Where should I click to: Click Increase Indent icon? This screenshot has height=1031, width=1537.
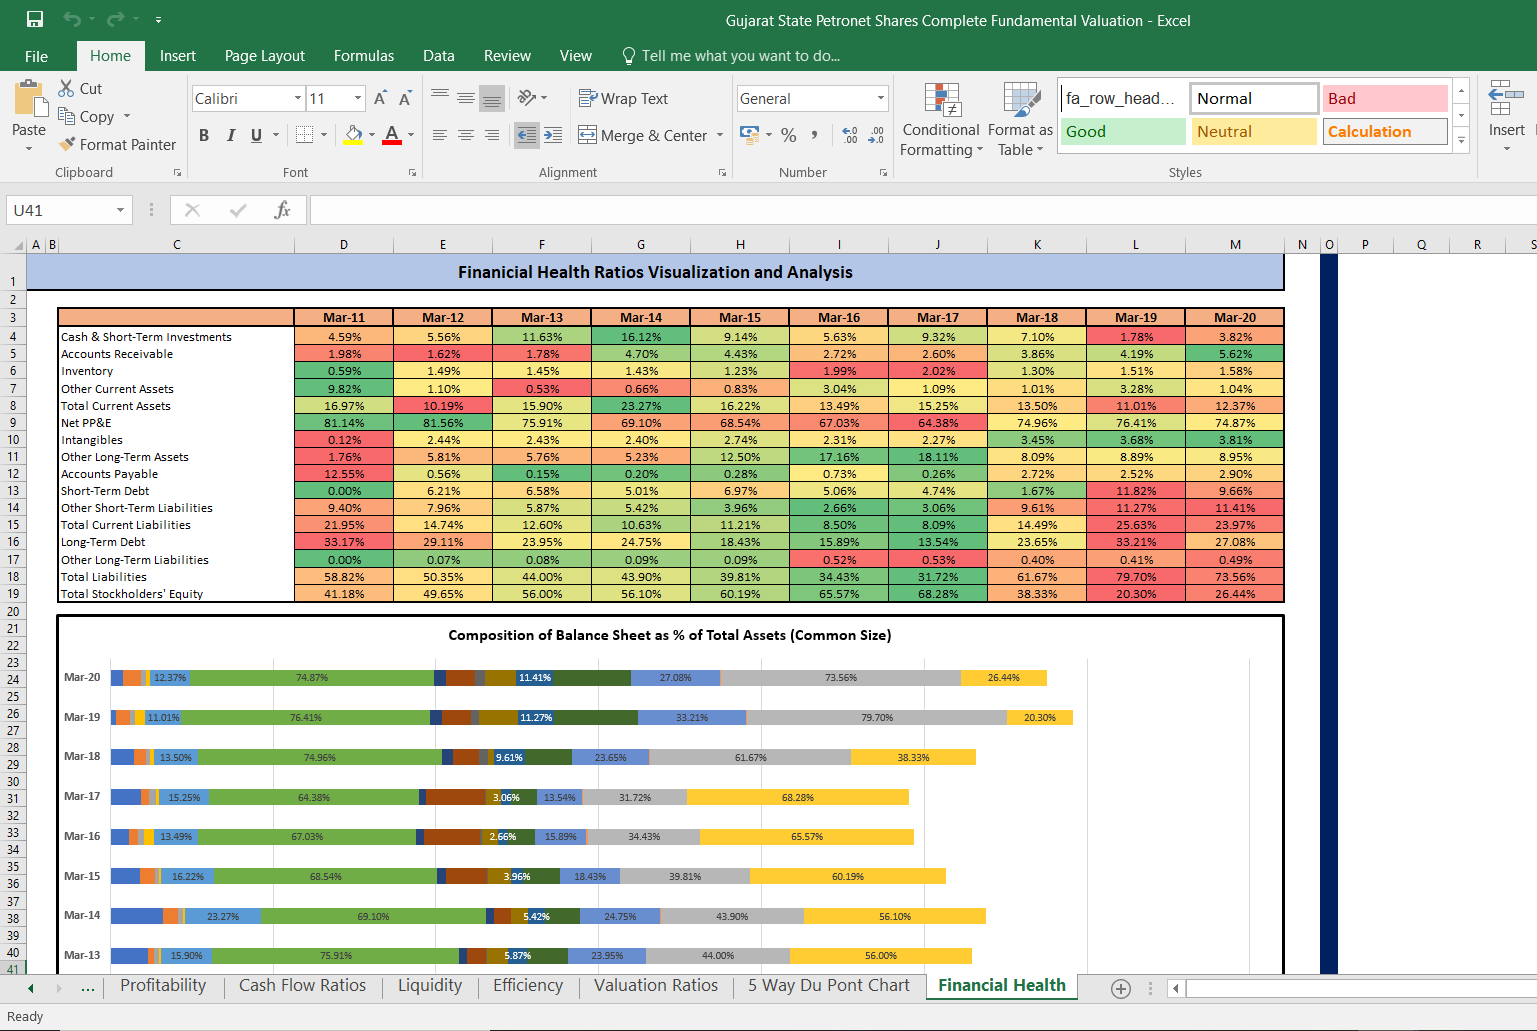coord(553,135)
